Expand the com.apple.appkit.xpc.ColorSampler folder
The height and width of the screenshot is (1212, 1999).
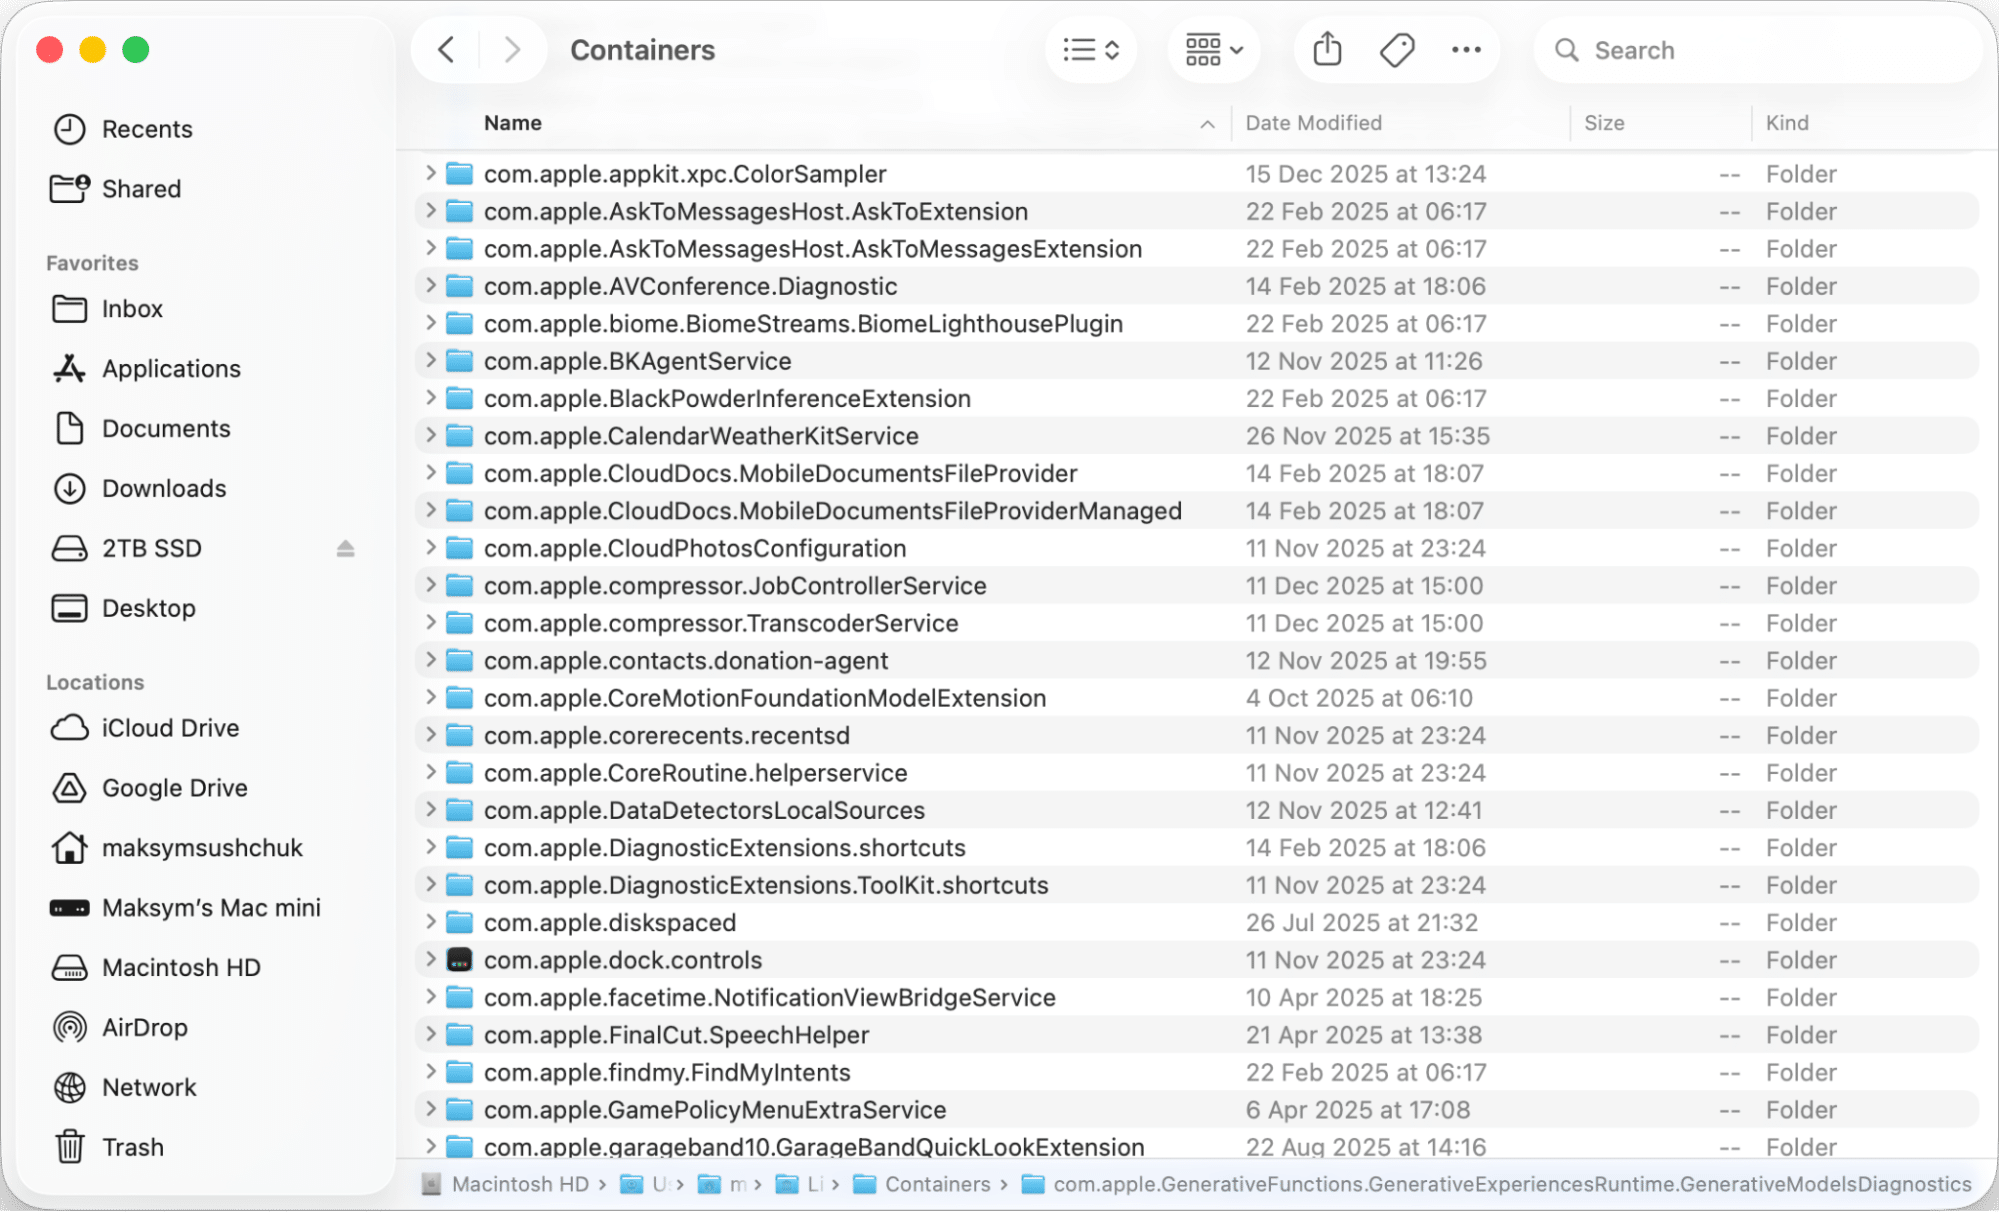pyautogui.click(x=430, y=173)
